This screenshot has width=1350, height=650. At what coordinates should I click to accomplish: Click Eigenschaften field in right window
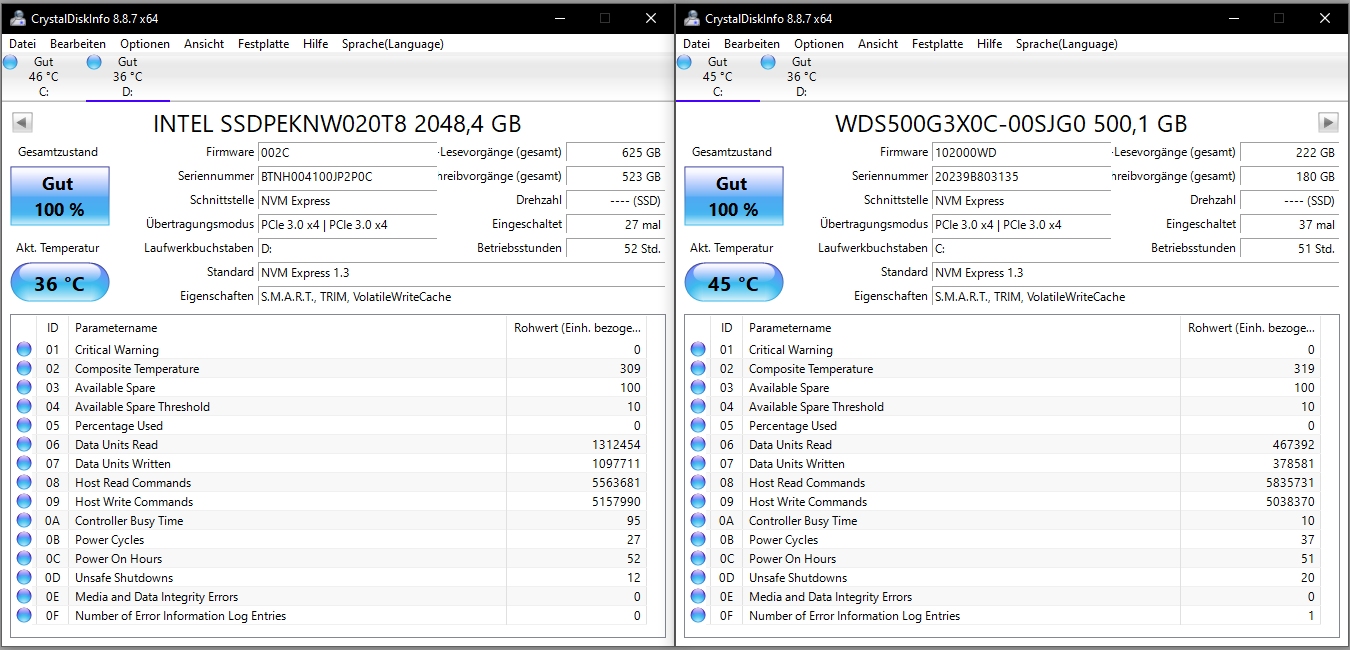click(1135, 297)
